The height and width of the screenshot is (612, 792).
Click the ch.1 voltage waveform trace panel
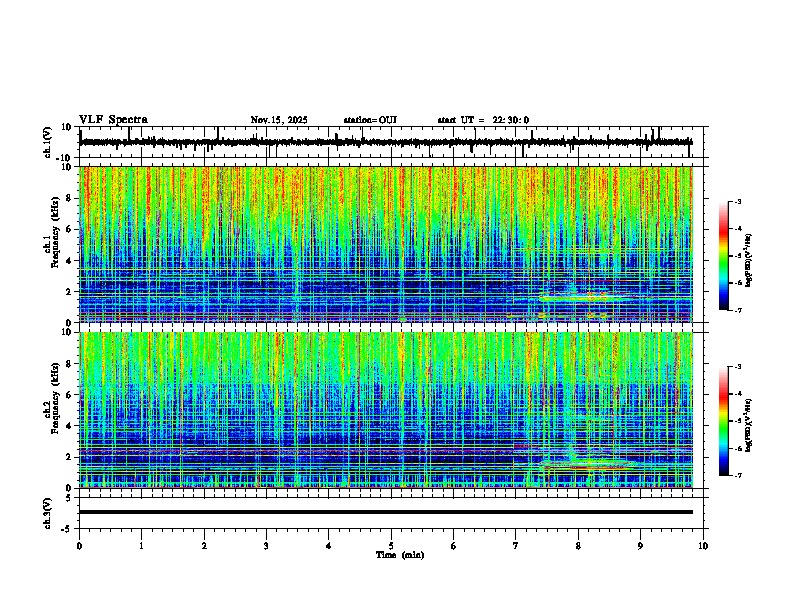click(390, 142)
